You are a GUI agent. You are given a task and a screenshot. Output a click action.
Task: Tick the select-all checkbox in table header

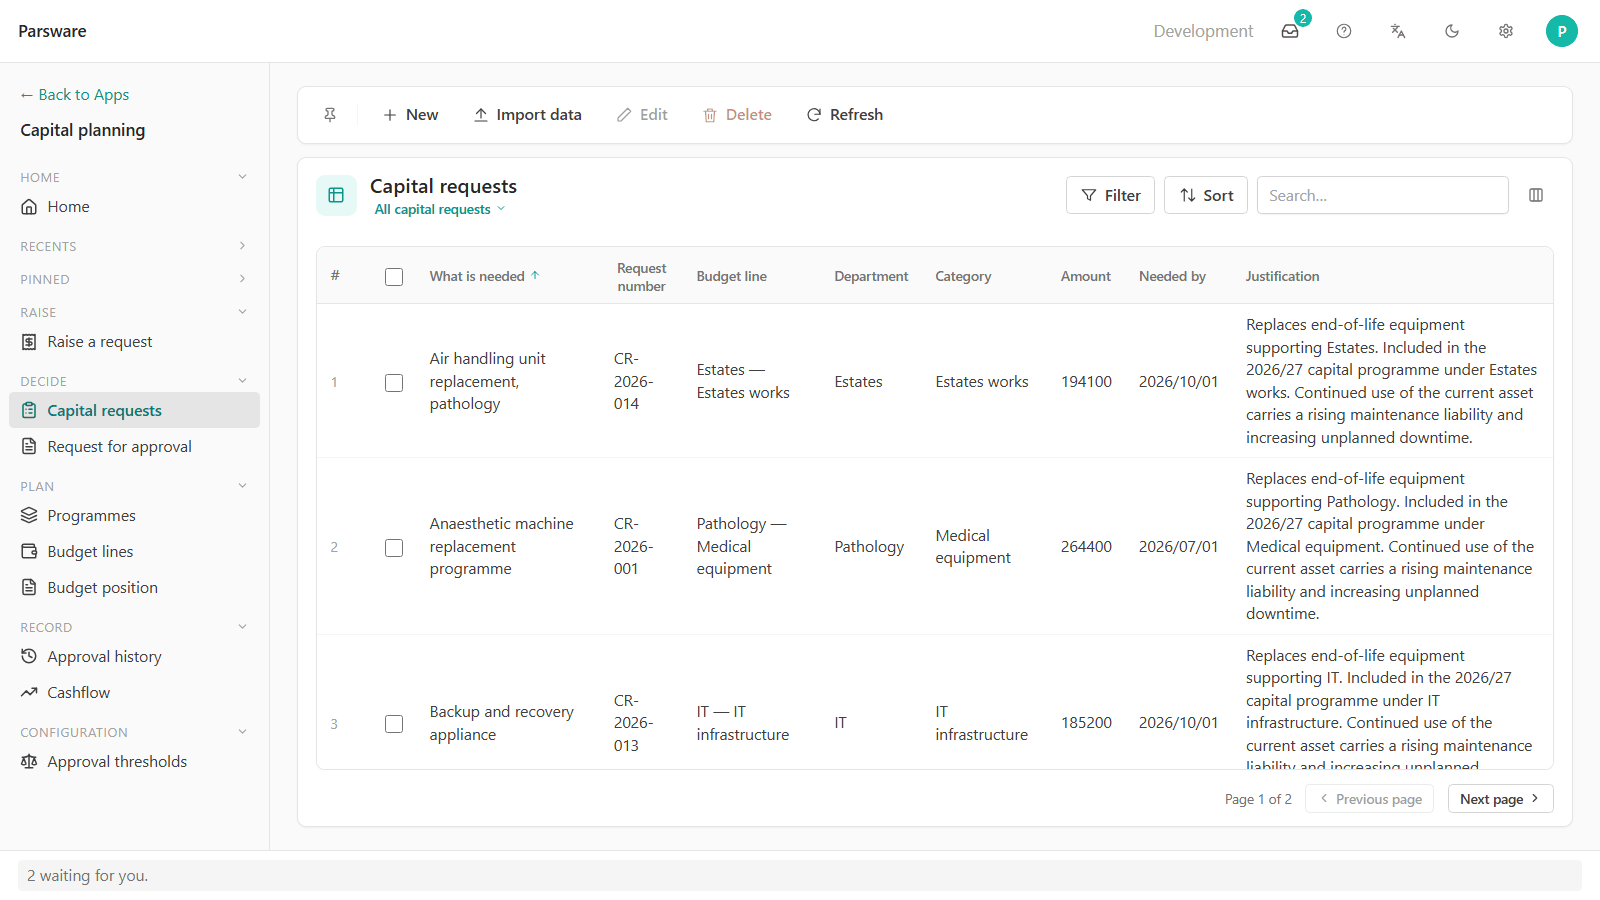(394, 277)
